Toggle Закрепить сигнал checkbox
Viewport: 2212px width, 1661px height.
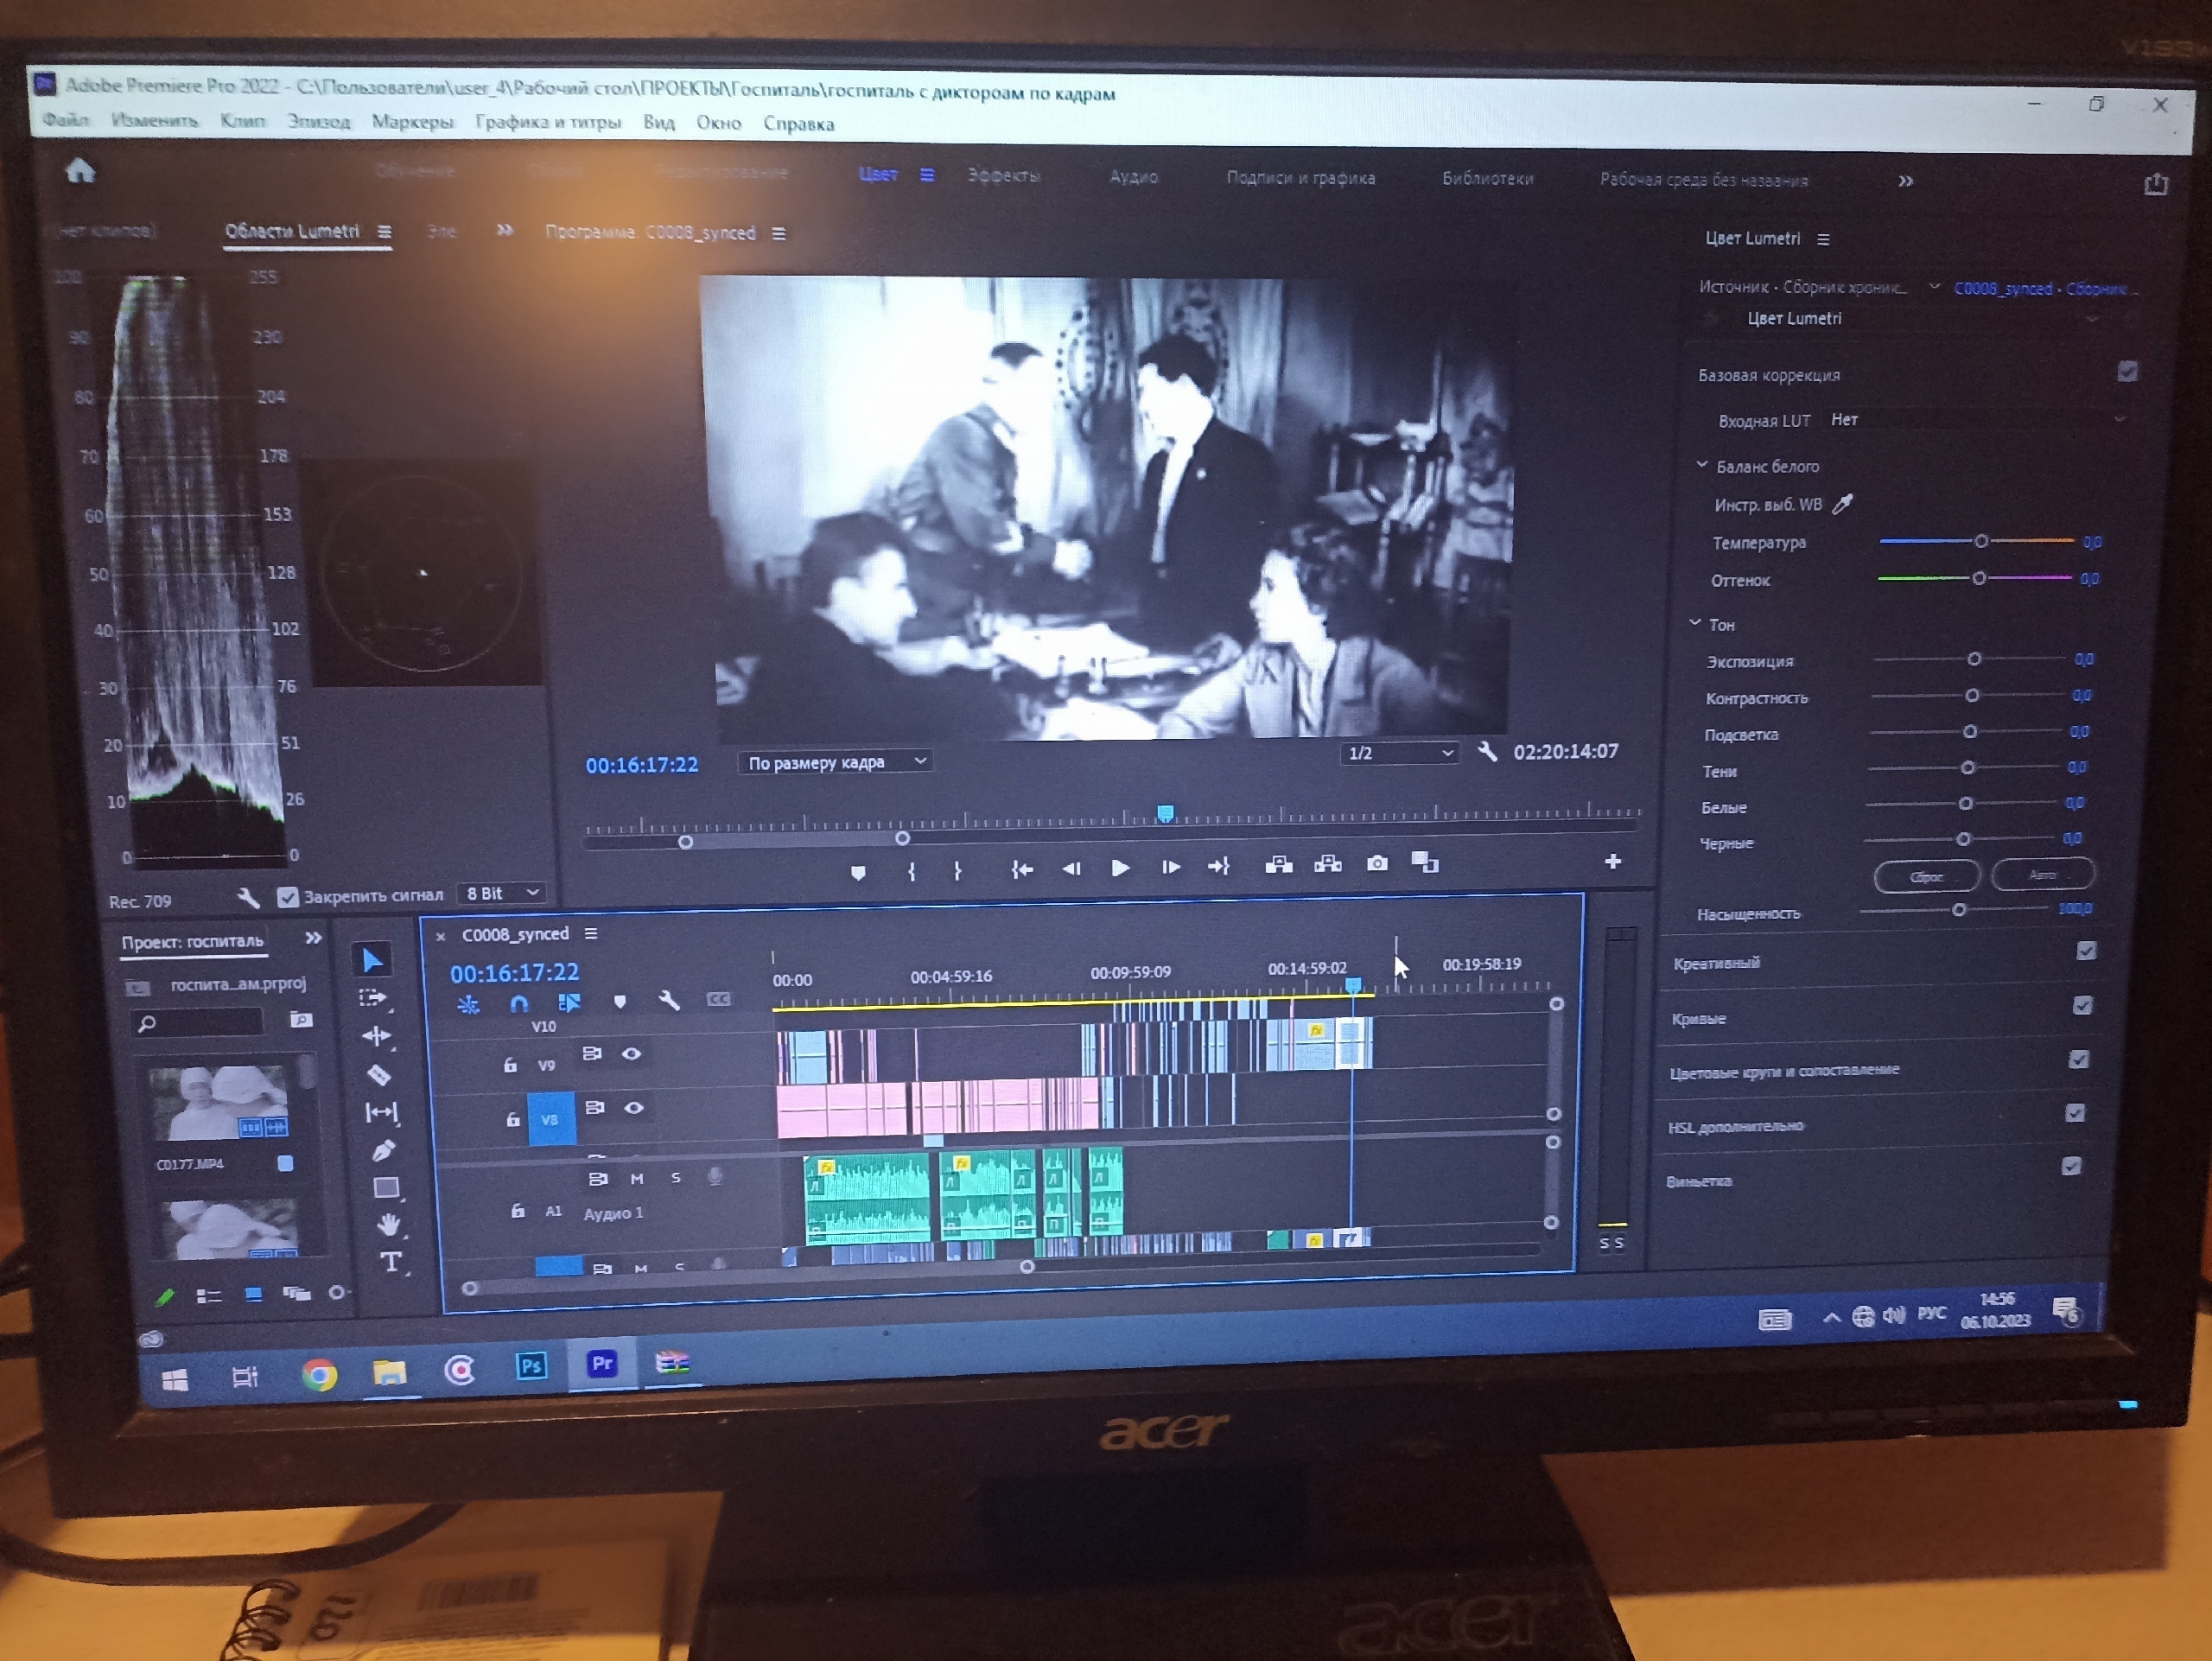(x=288, y=897)
